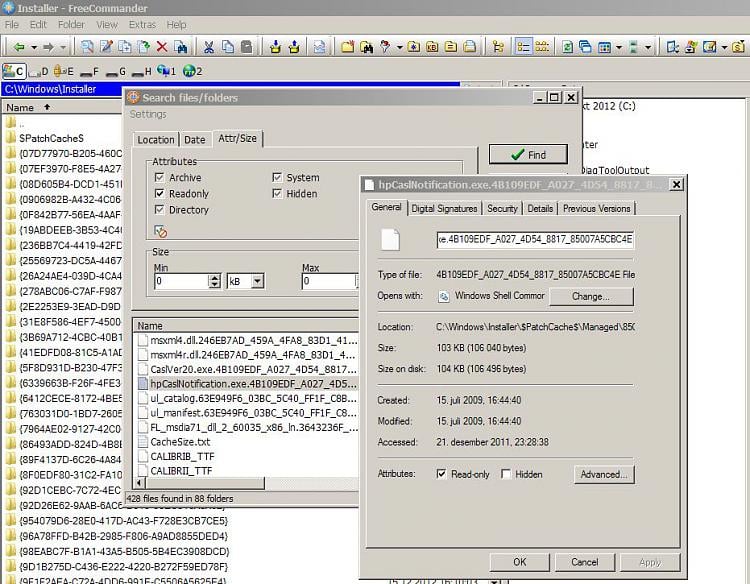Open the $PatchCache$ folder

click(51, 138)
